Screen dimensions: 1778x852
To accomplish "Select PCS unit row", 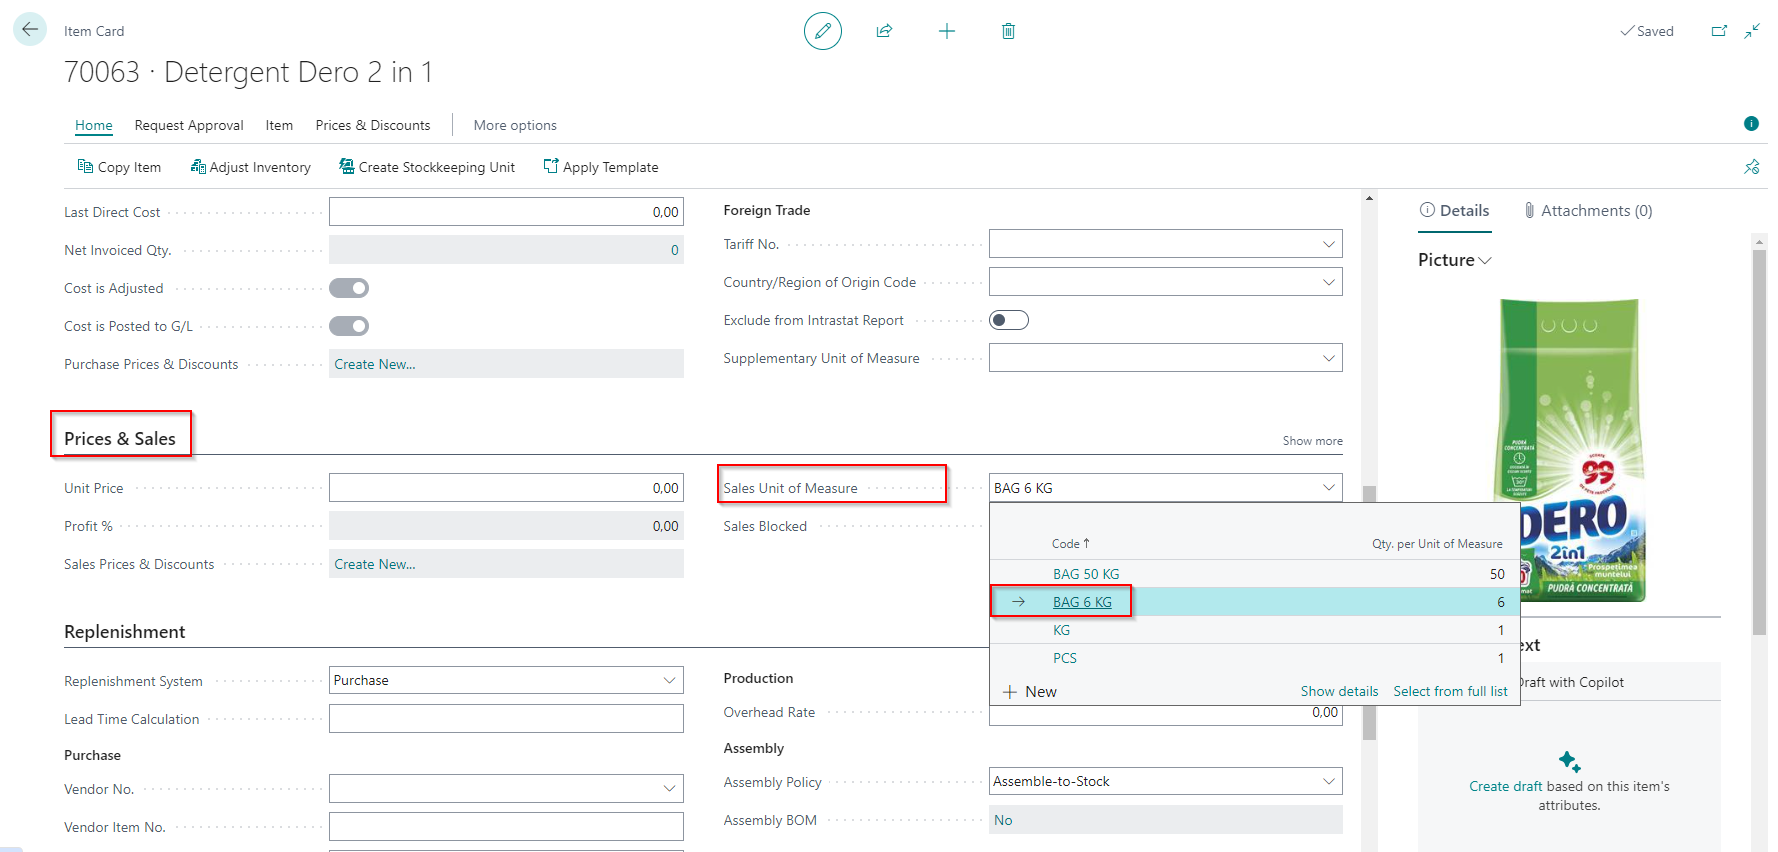I will [x=1254, y=658].
